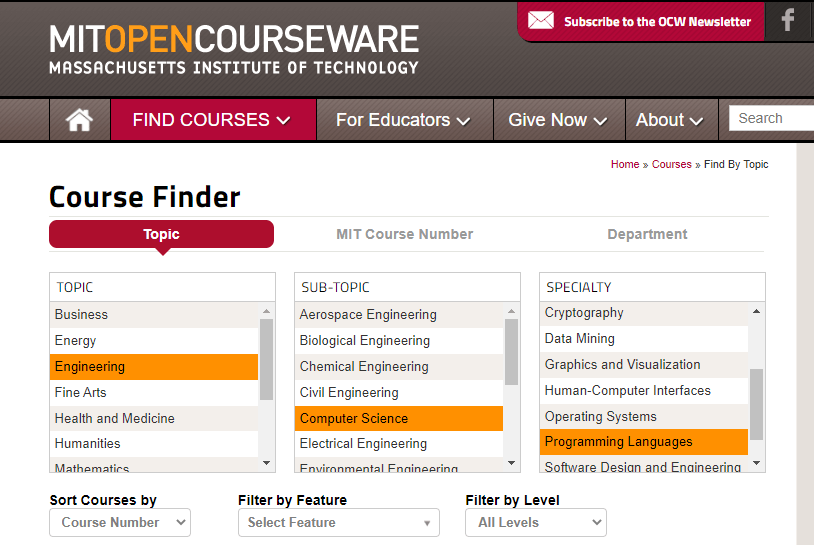The image size is (814, 545).
Task: Follow the Courses breadcrumb link
Action: coord(672,164)
